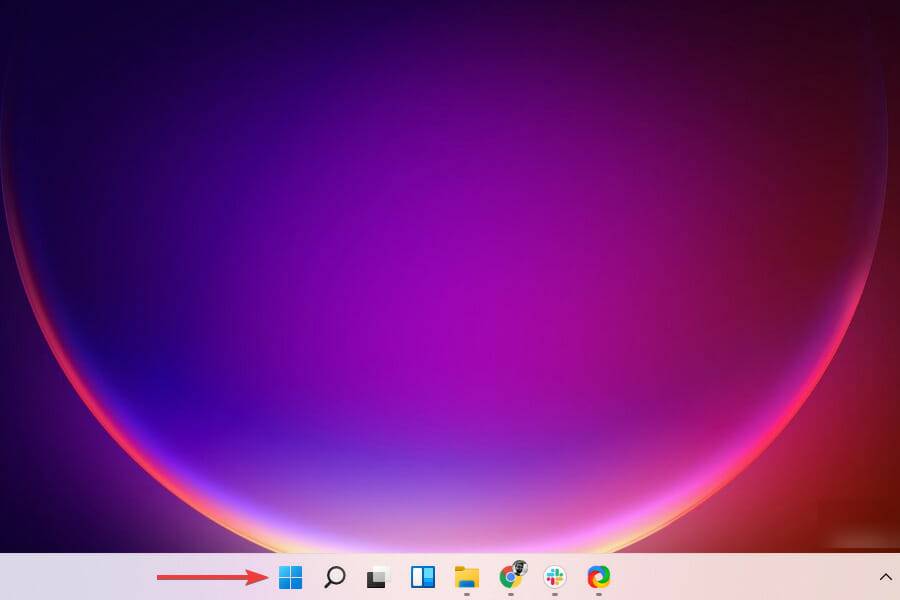Open Search from the taskbar magnifier
900x600 pixels.
[x=335, y=577]
